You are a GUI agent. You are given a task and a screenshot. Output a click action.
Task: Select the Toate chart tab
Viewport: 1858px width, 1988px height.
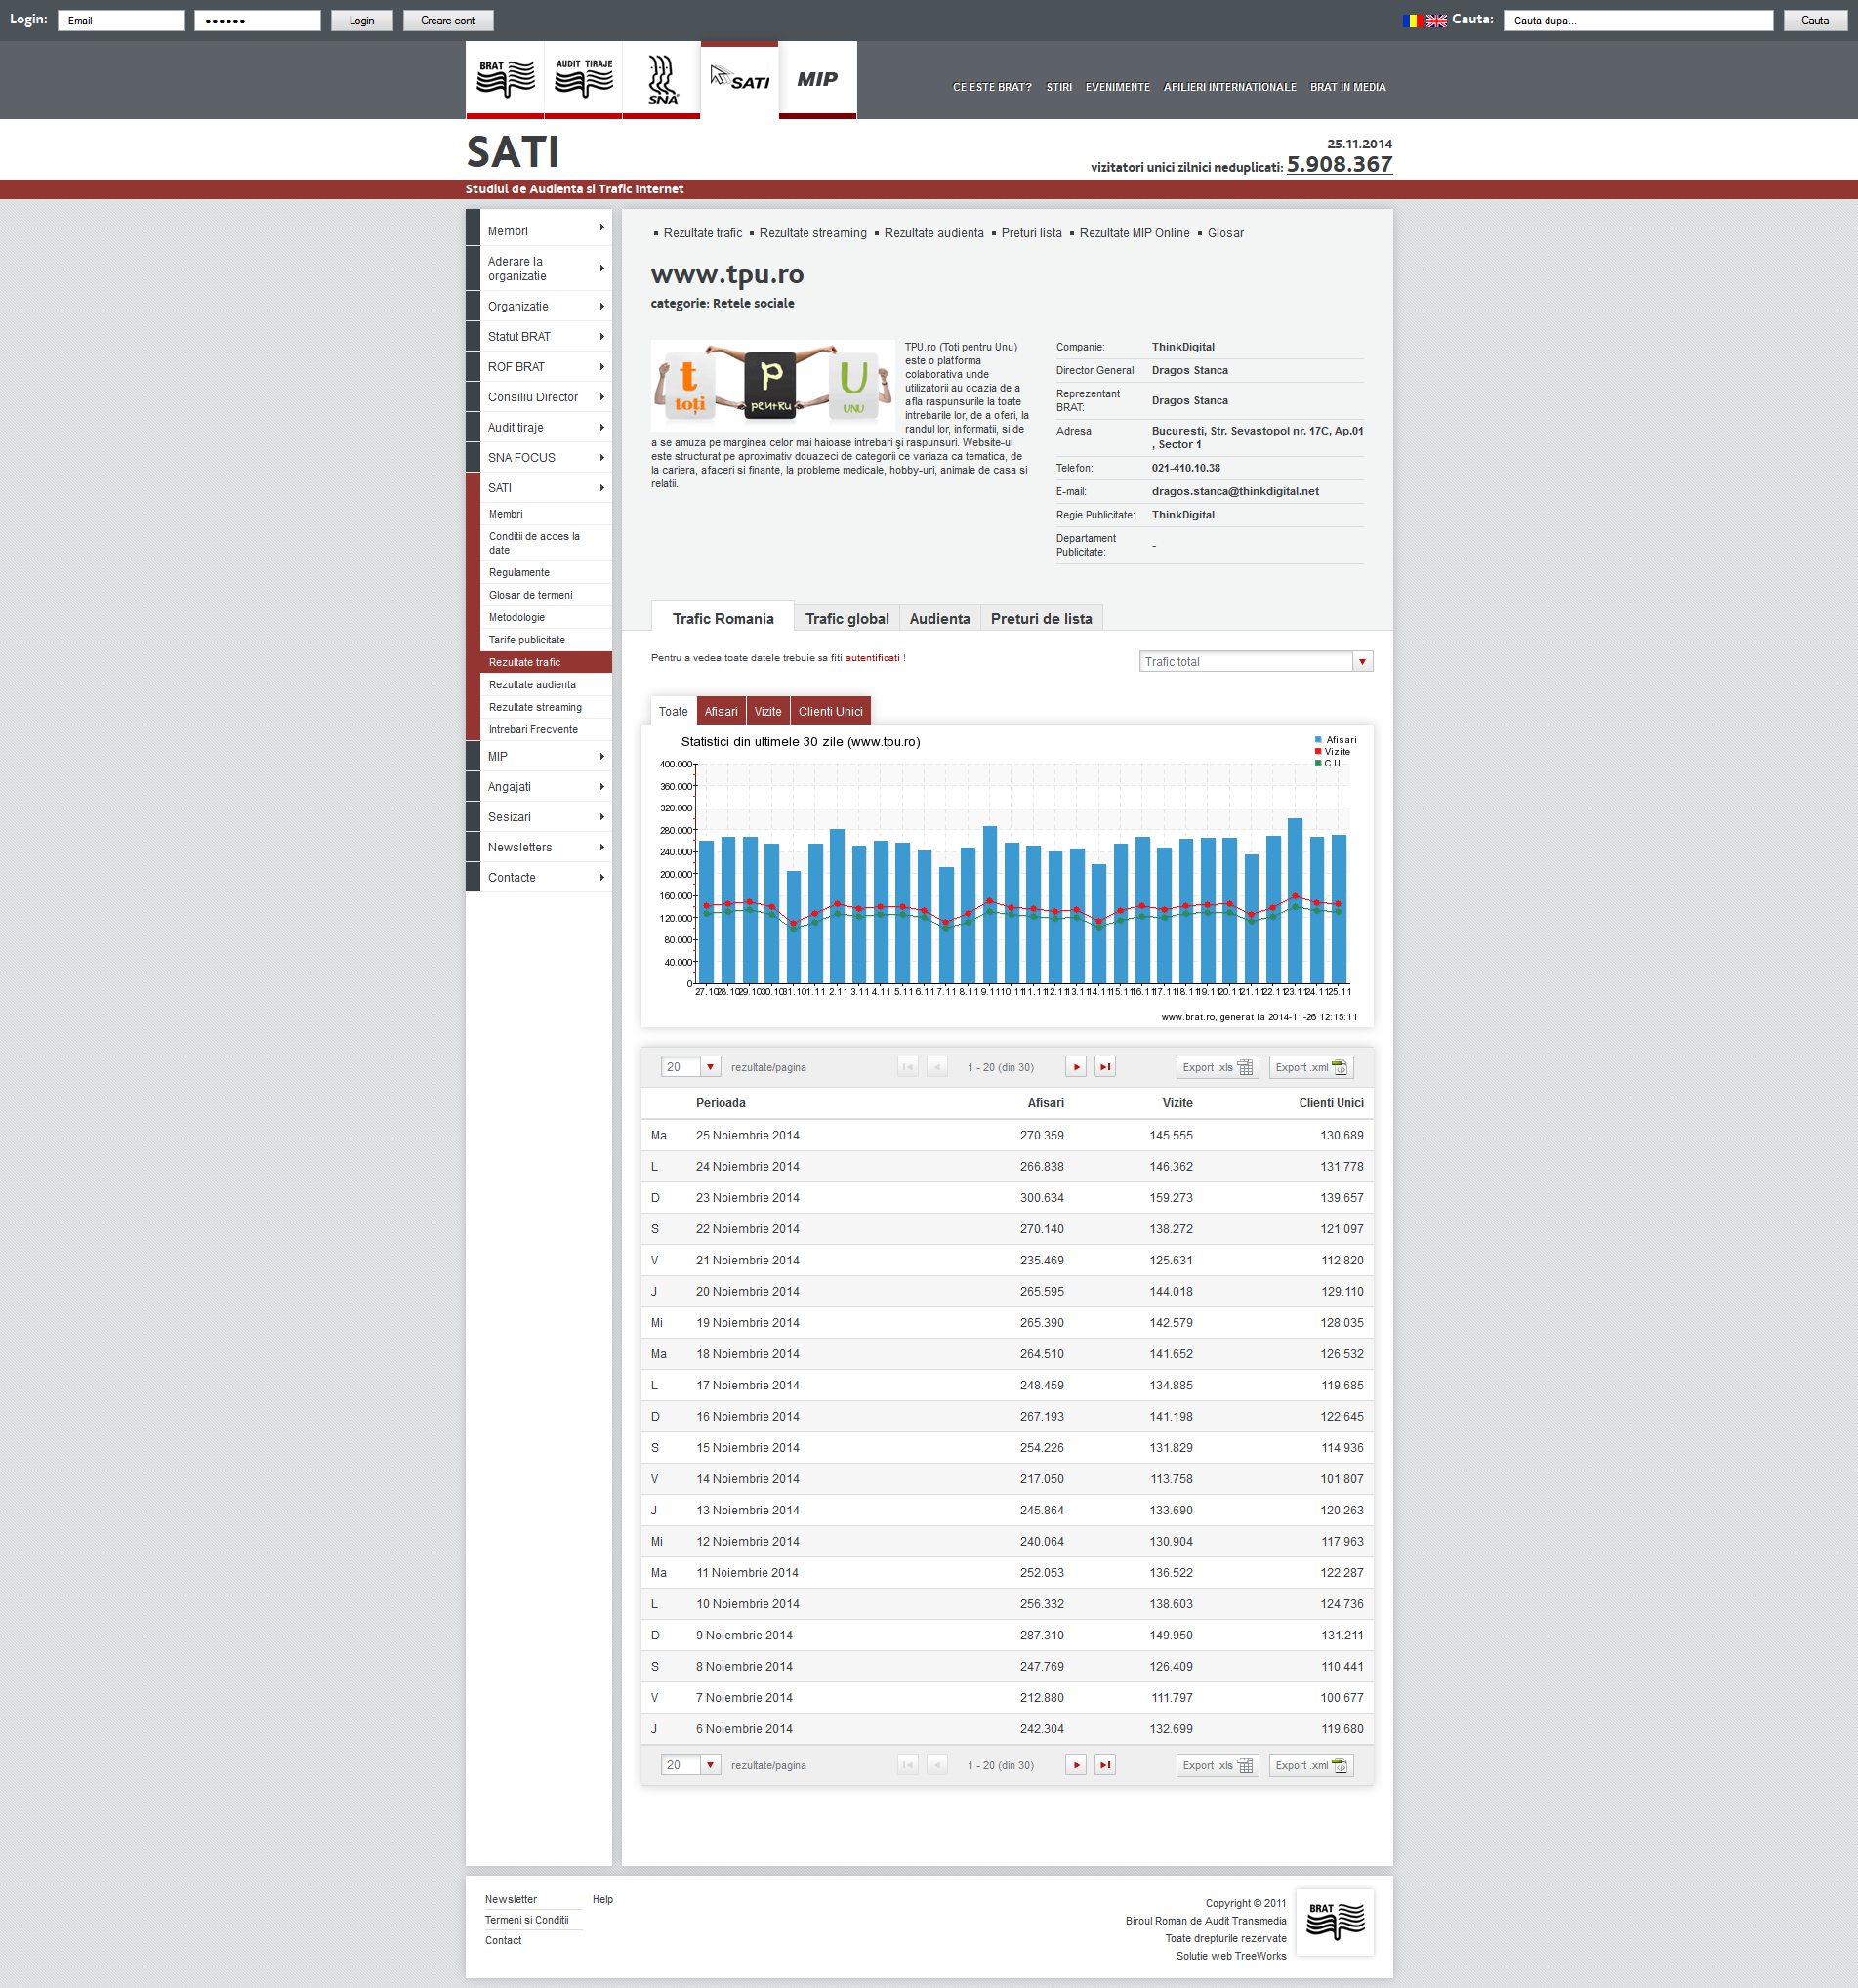tap(673, 711)
